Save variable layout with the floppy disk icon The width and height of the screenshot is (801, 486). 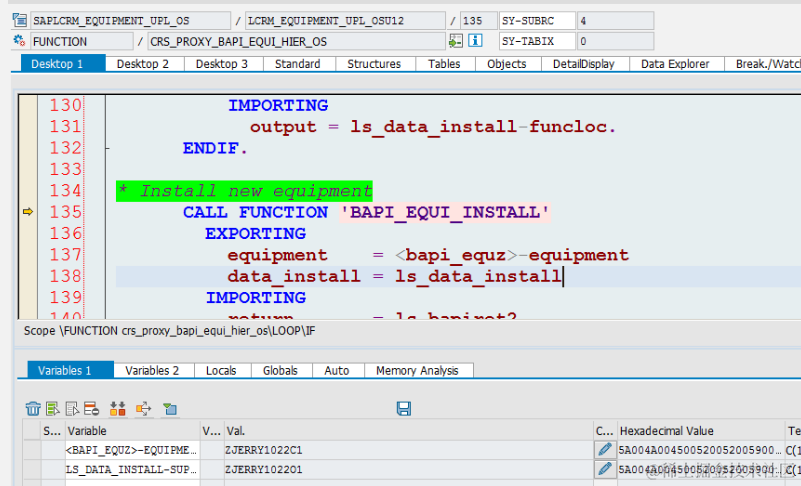(x=404, y=408)
